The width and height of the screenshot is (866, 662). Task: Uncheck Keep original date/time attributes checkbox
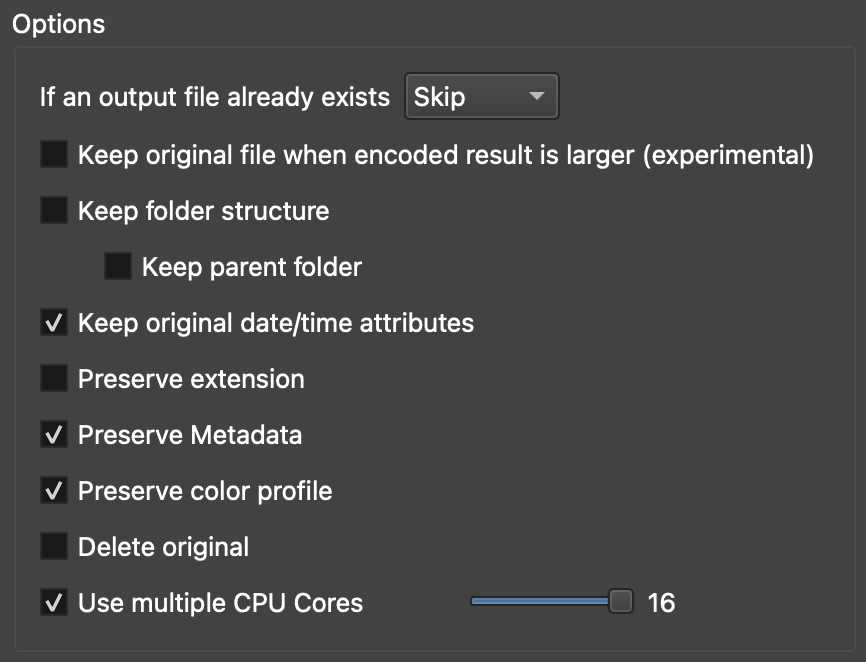54,323
